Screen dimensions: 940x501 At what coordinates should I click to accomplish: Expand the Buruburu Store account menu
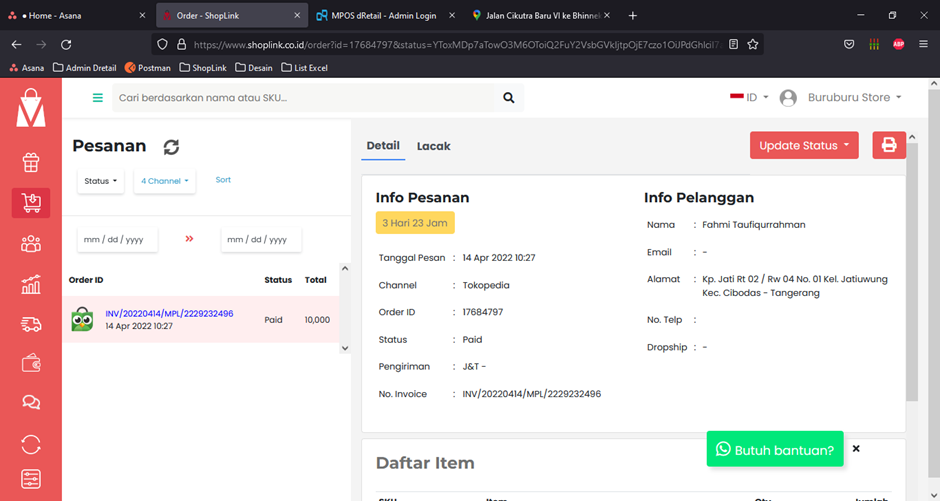pyautogui.click(x=854, y=98)
